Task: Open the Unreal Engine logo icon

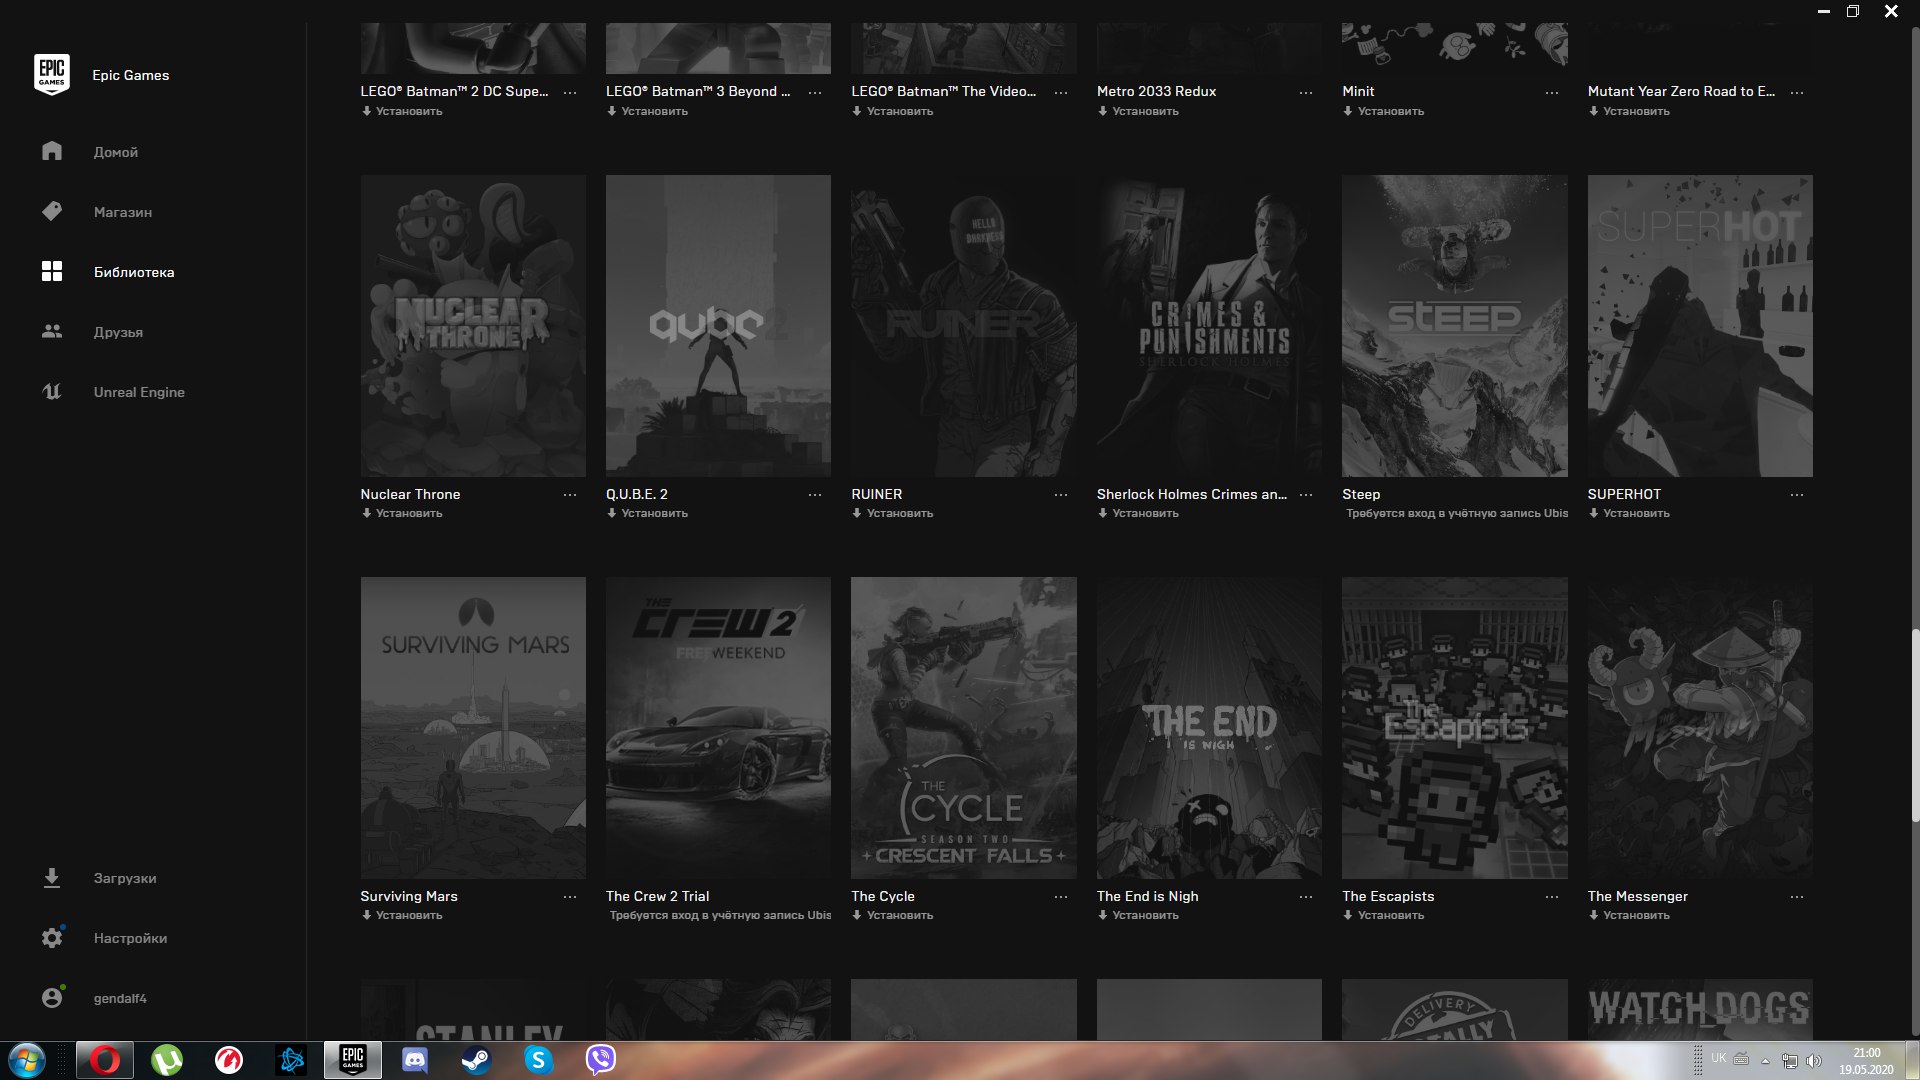Action: tap(52, 391)
